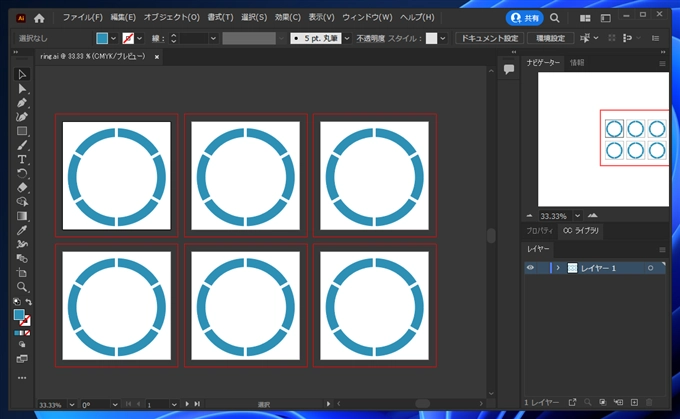The height and width of the screenshot is (419, 680).
Task: Delete selected layer trash icon
Action: pos(649,402)
